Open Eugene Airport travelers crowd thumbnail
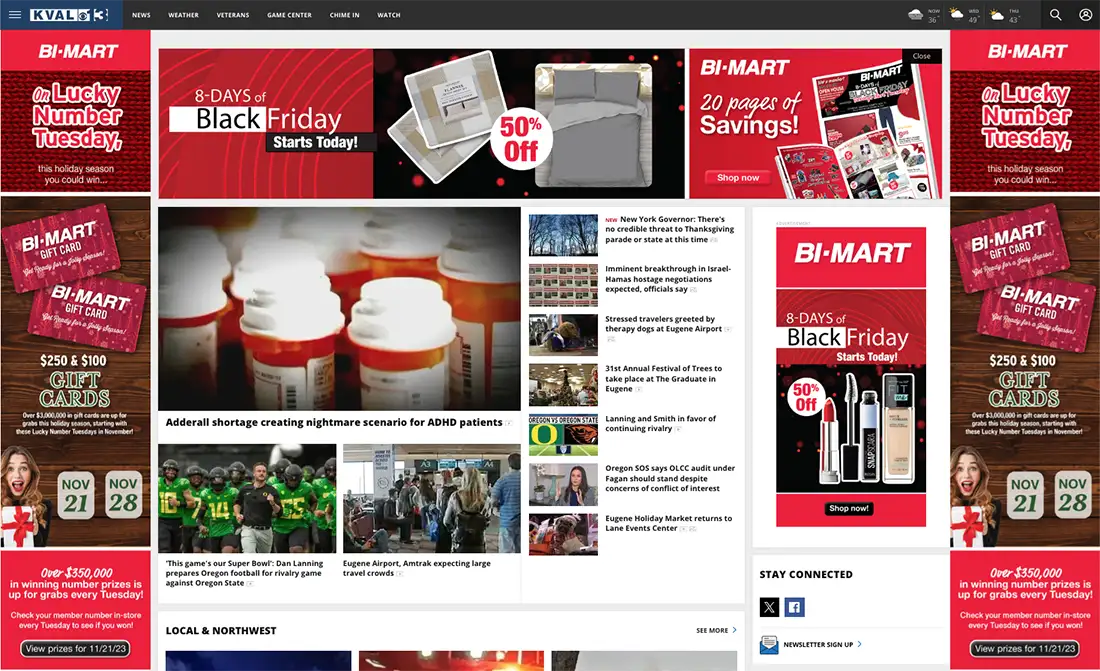1100x671 pixels. point(431,498)
